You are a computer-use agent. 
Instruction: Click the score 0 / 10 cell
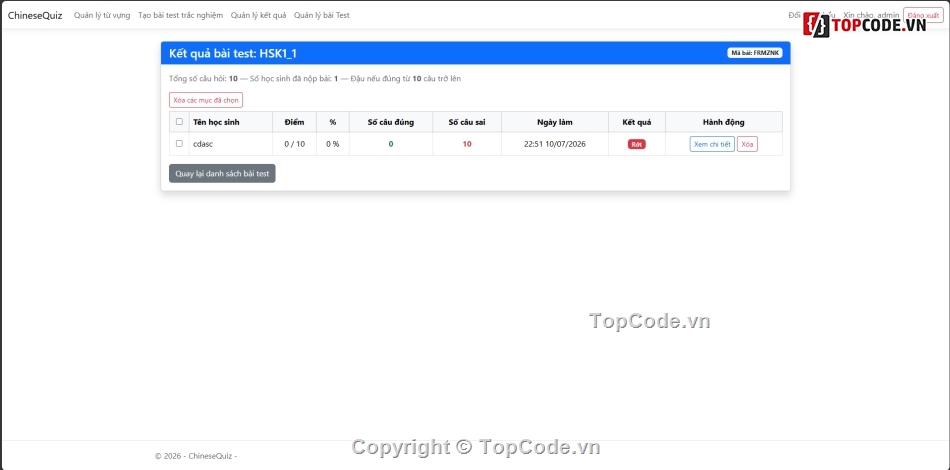[294, 144]
